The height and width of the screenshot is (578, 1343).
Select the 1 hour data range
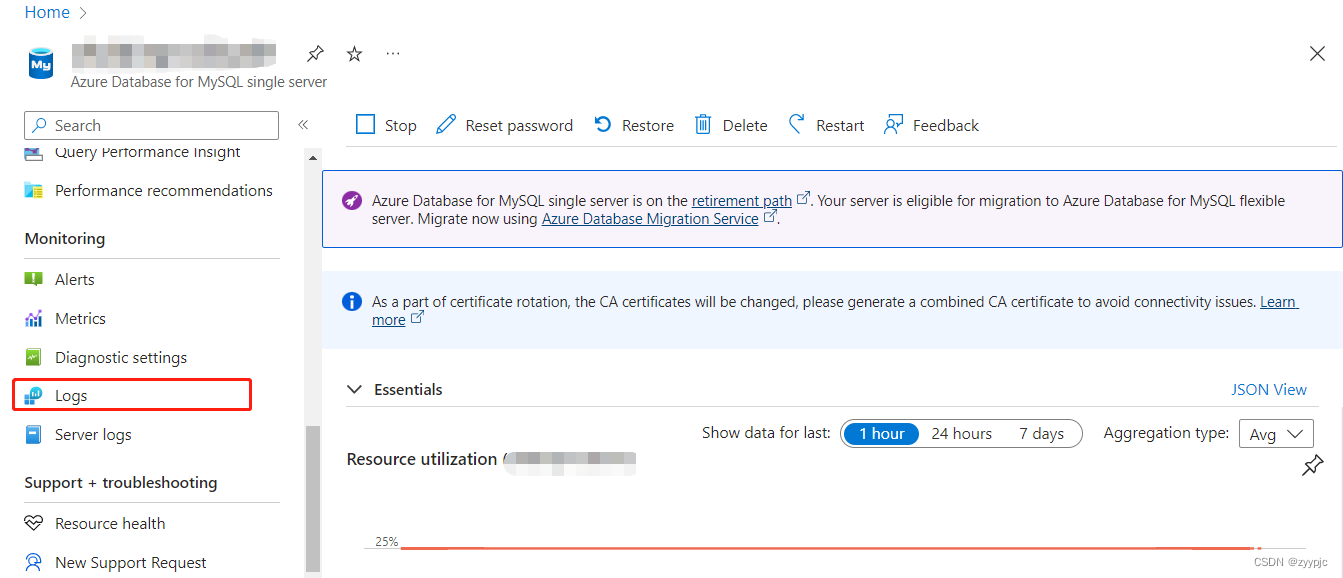[x=880, y=433]
